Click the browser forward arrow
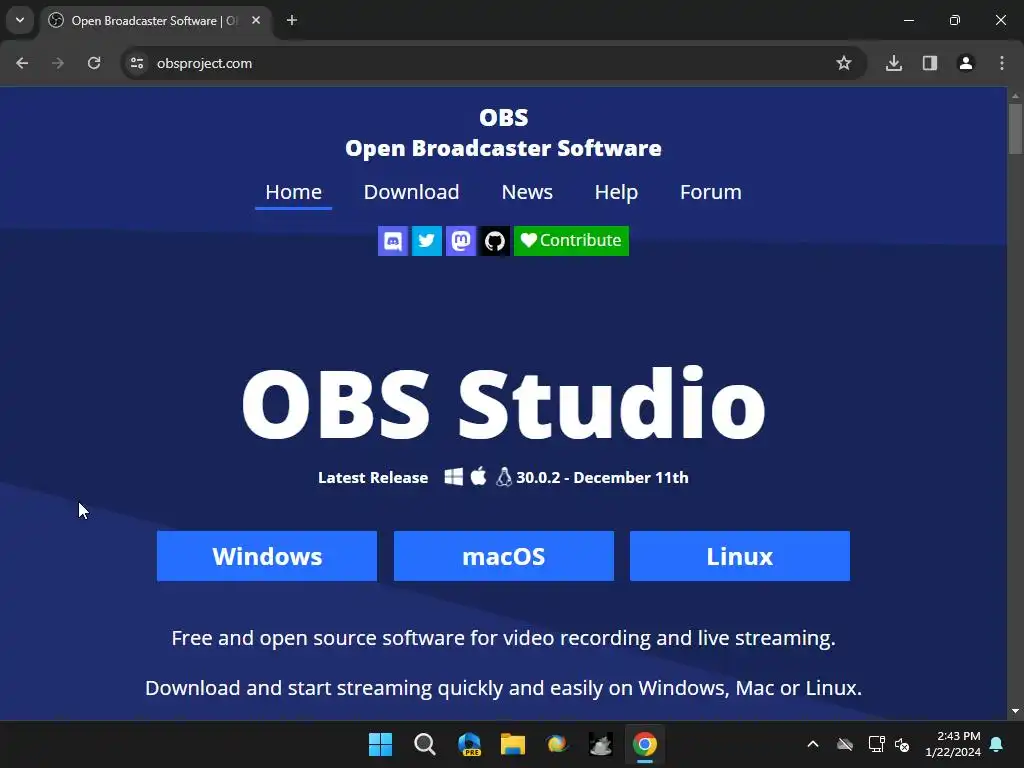Image resolution: width=1024 pixels, height=768 pixels. coord(58,63)
